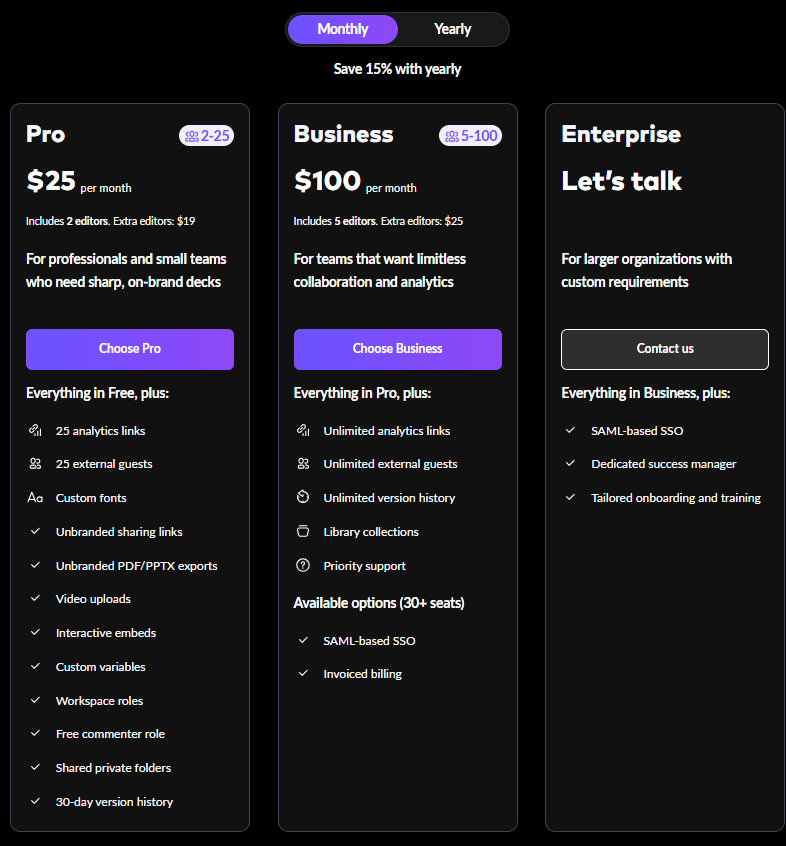Click the Library collections icon

point(303,532)
